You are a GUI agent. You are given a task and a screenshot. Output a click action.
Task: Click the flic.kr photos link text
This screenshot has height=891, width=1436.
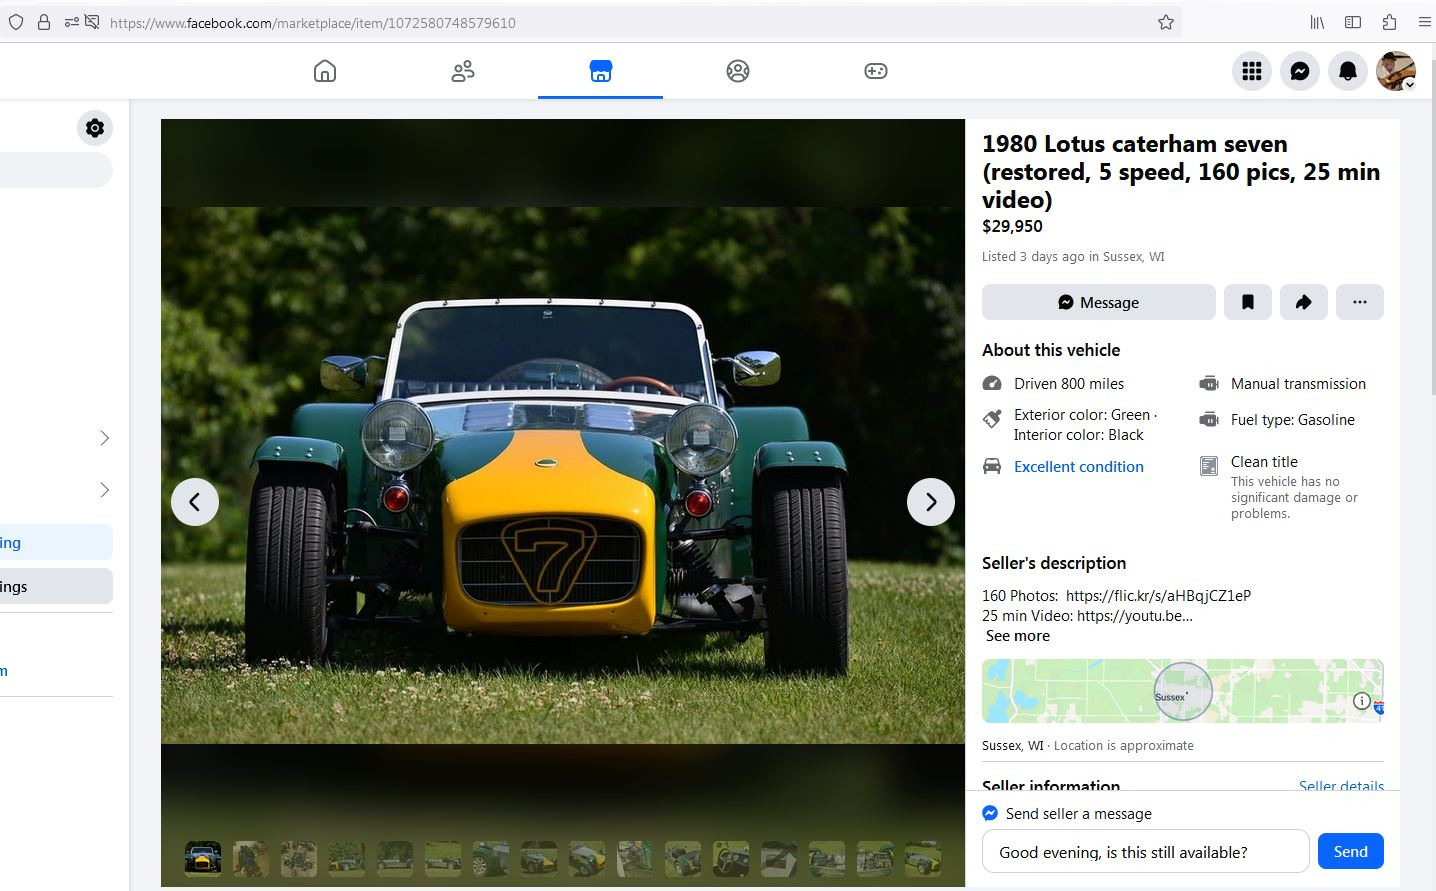coord(1158,596)
